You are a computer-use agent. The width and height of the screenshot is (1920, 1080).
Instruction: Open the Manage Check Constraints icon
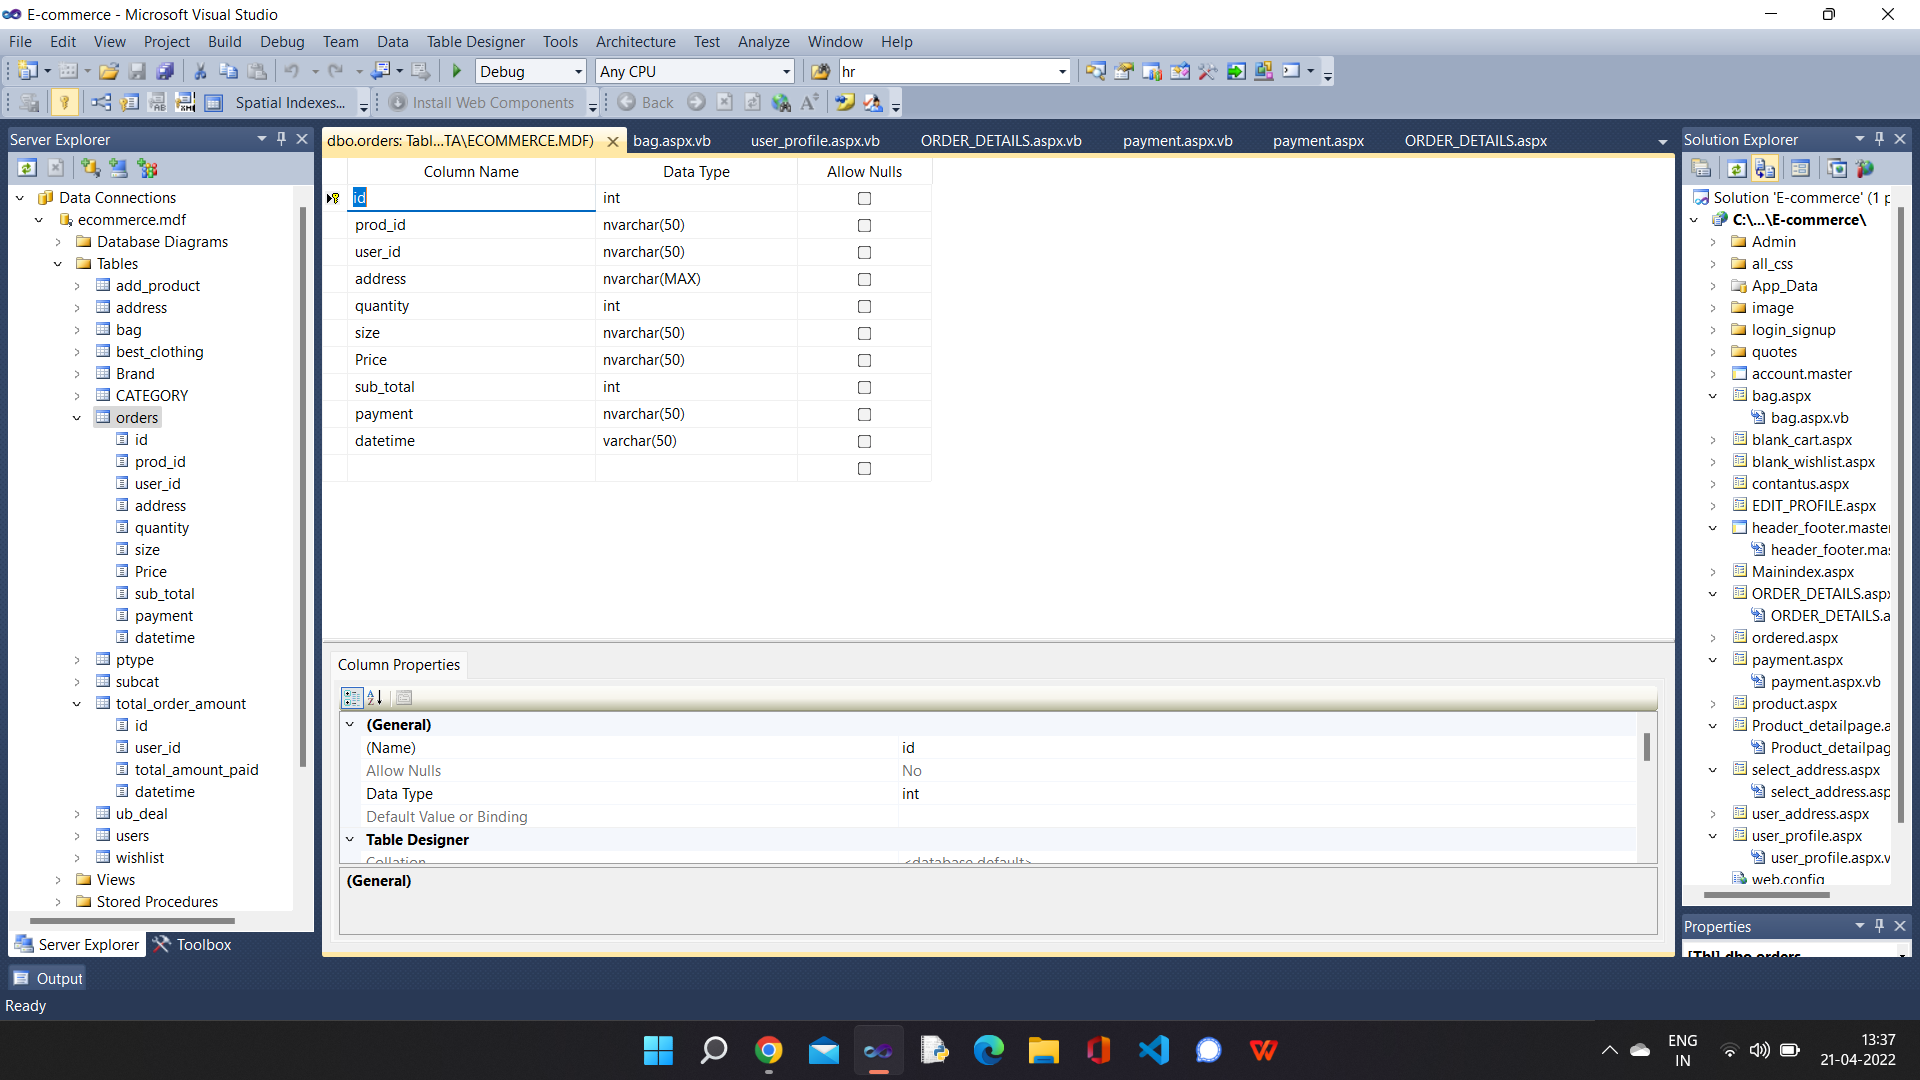(213, 102)
